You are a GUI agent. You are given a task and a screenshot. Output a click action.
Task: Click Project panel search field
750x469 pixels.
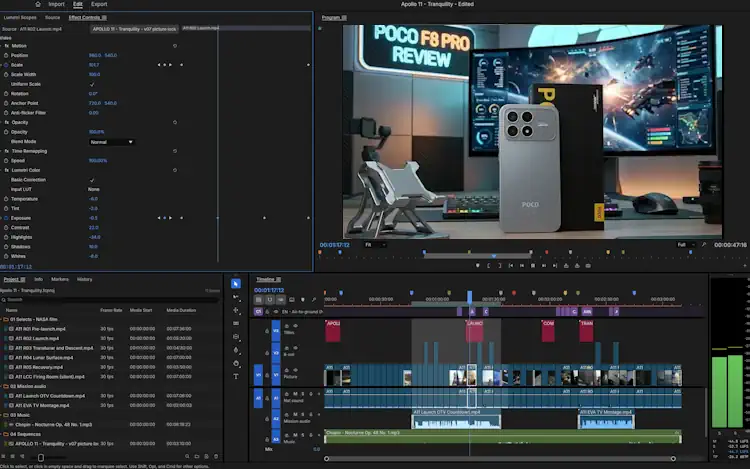coord(110,300)
